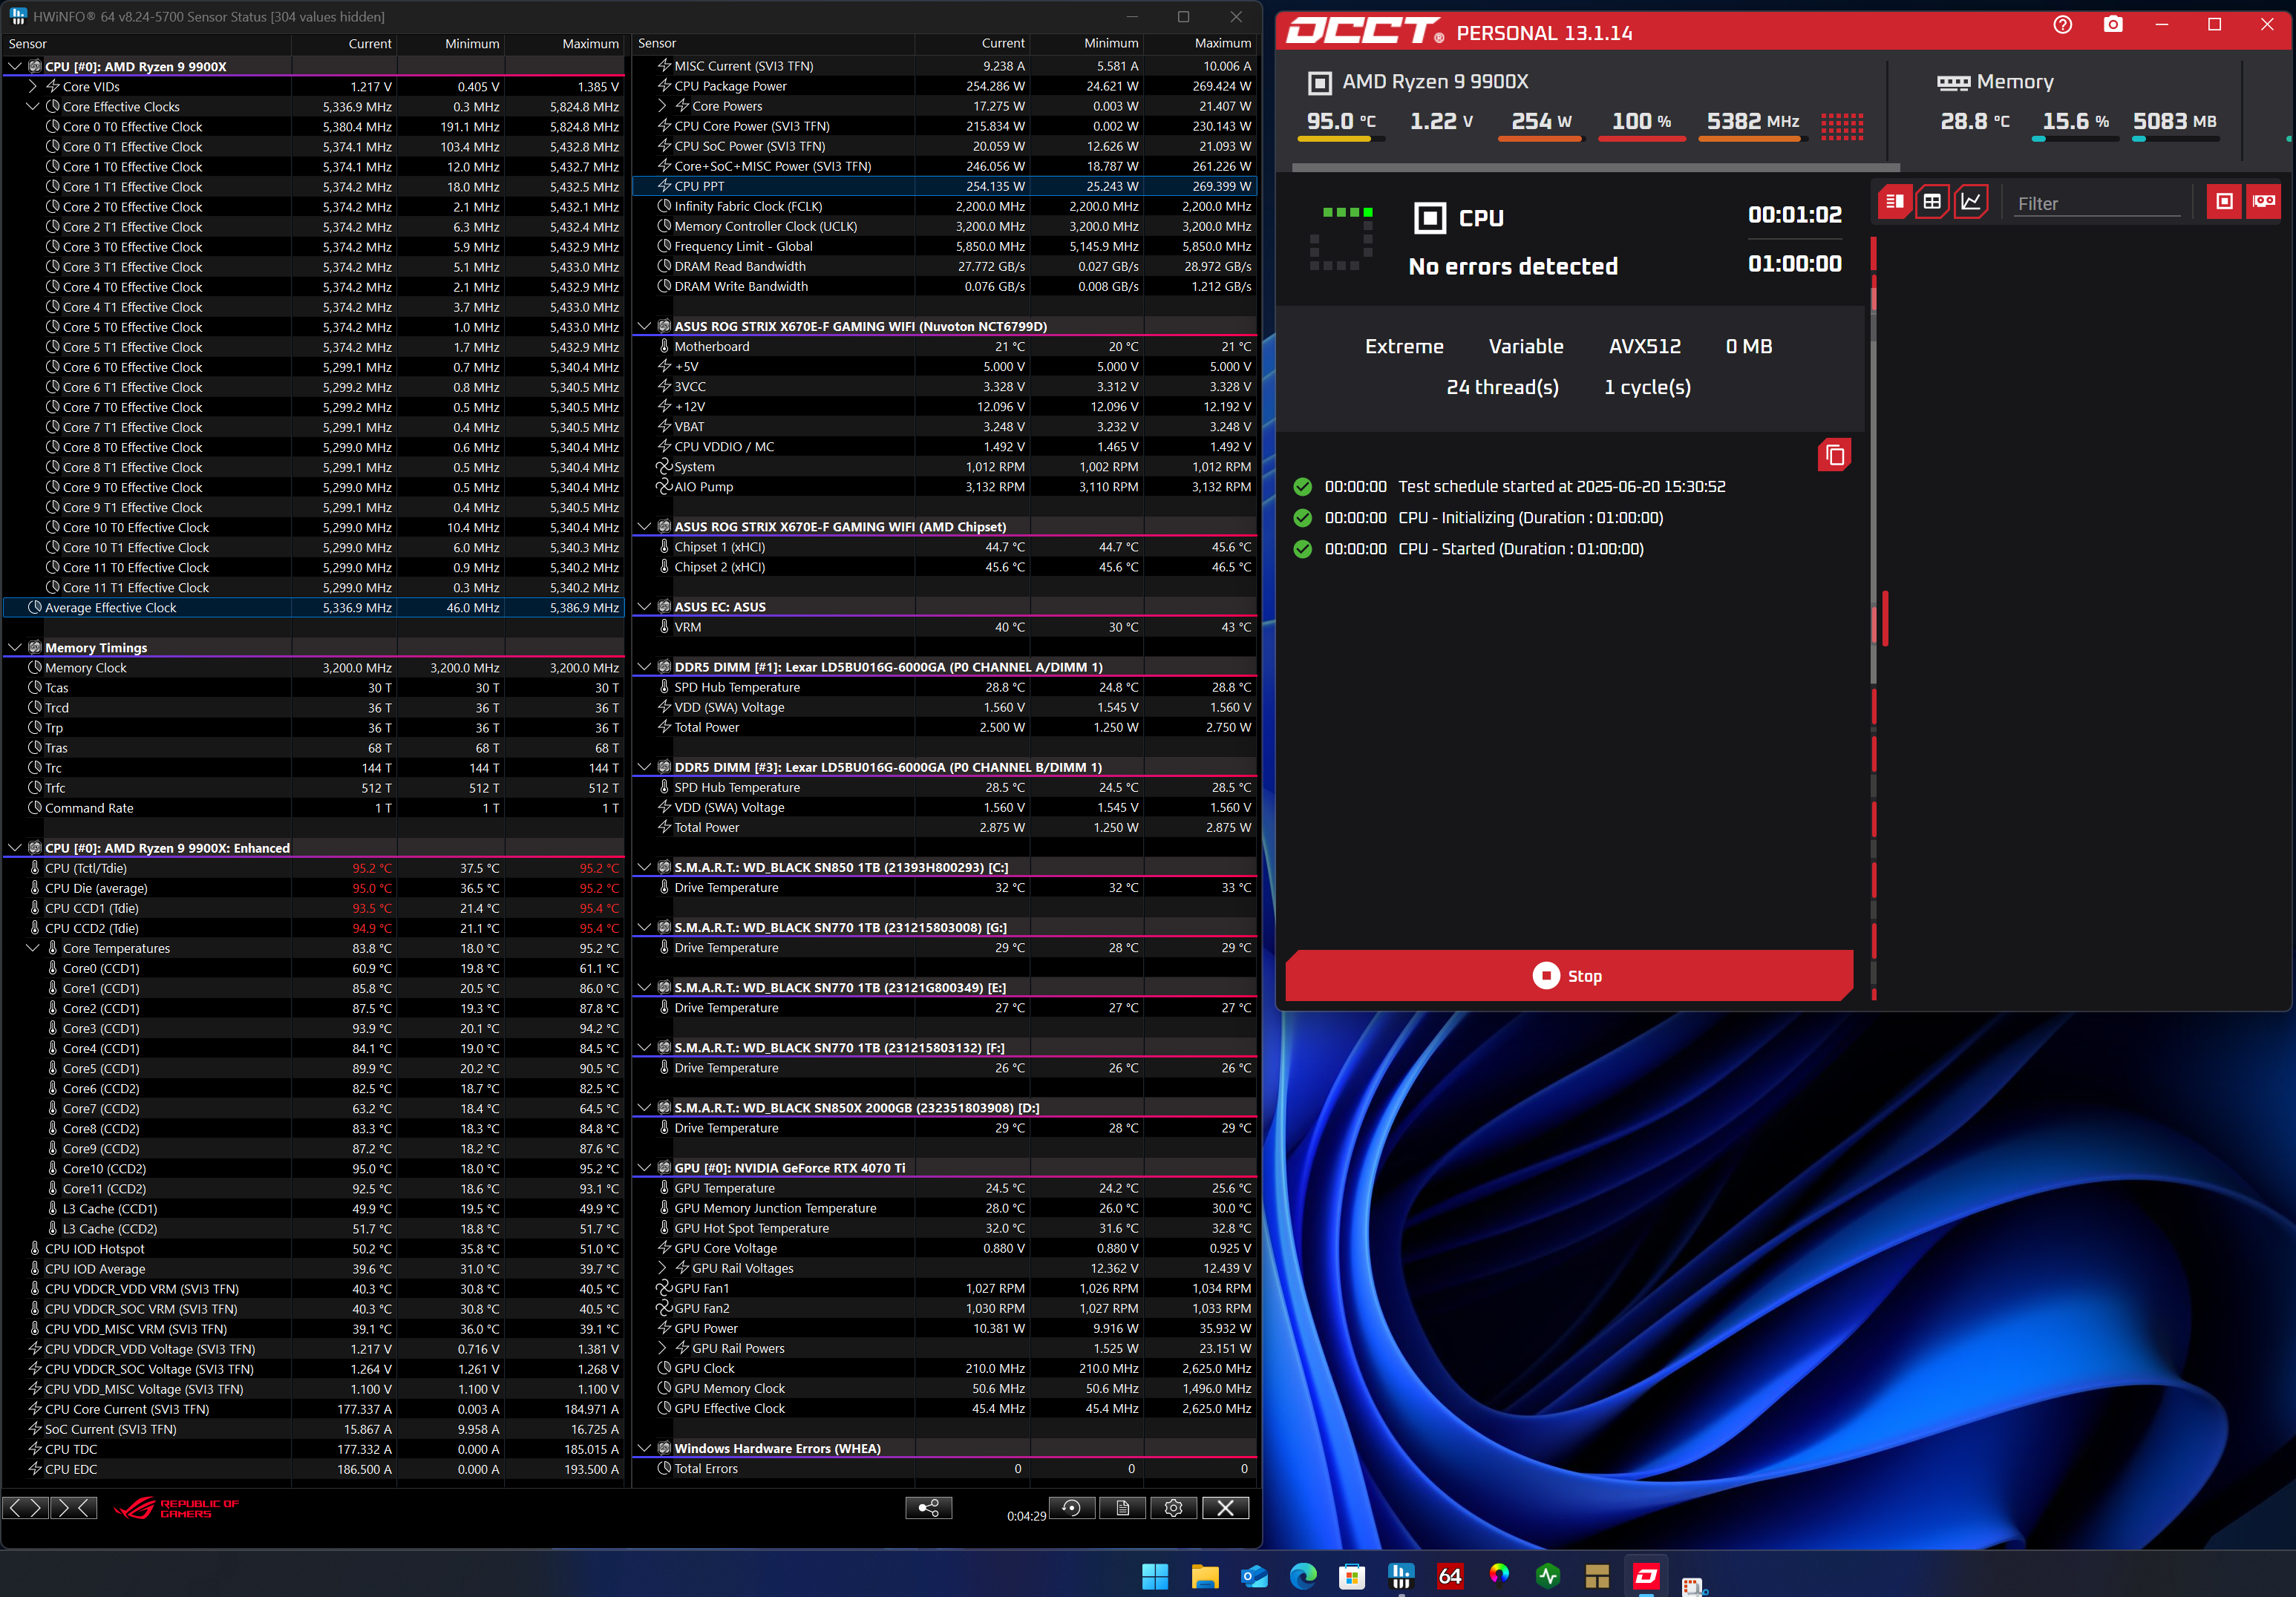Select the Memory Clock timing row
This screenshot has height=1597, width=2296.
point(314,668)
